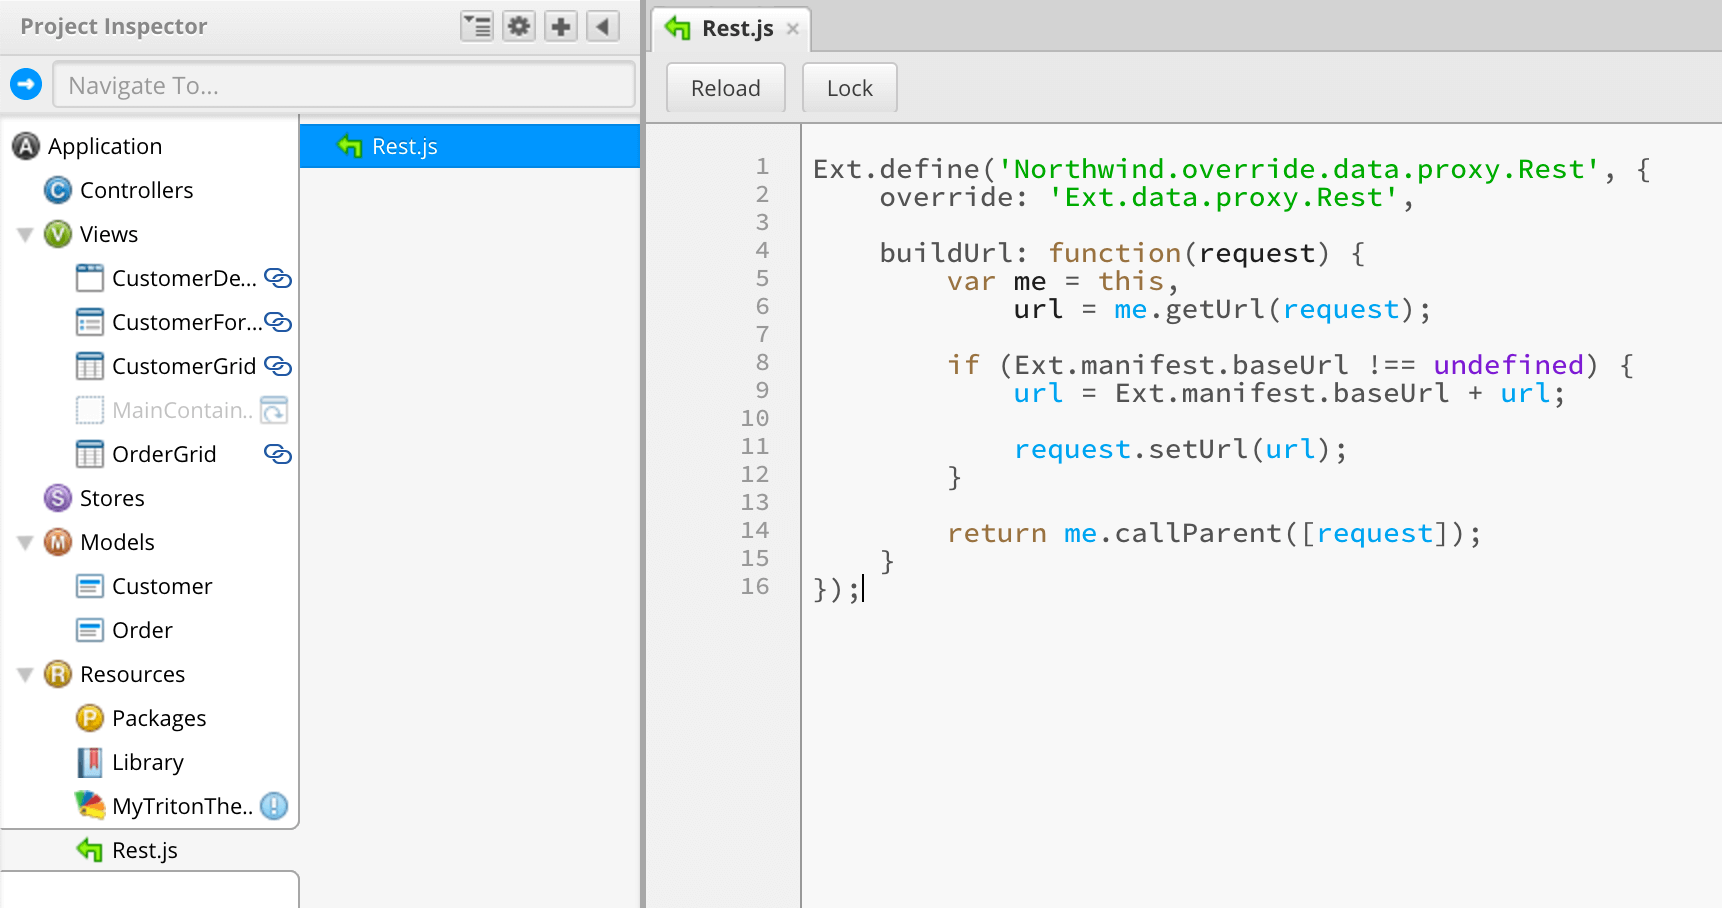Click the 'undefined' keyword in the code
1722x908 pixels.
(1508, 365)
